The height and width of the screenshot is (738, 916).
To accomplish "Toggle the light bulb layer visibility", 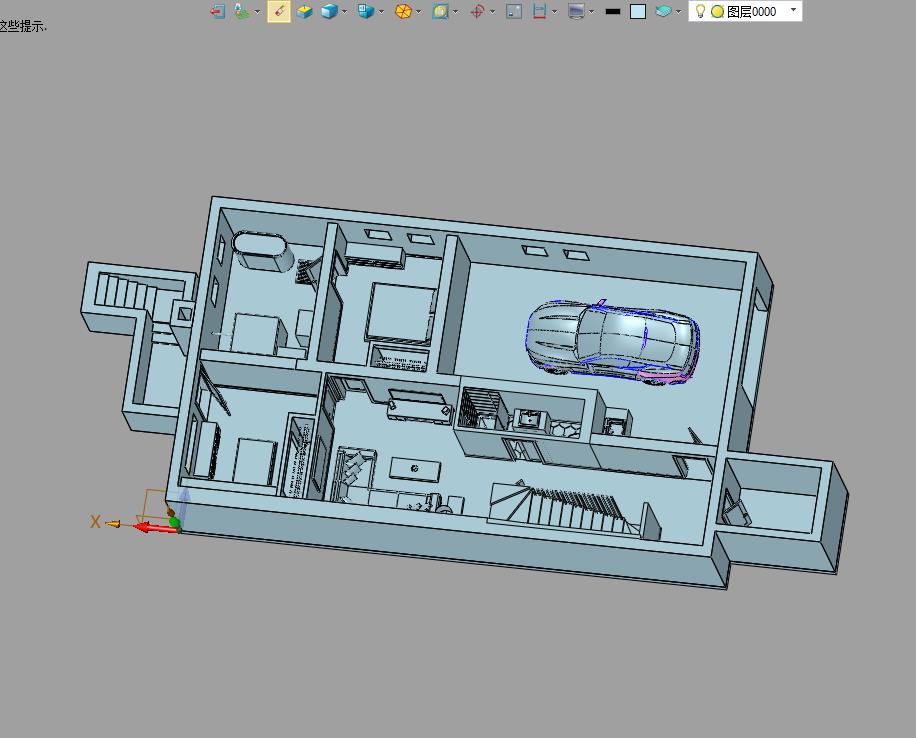I will (700, 11).
